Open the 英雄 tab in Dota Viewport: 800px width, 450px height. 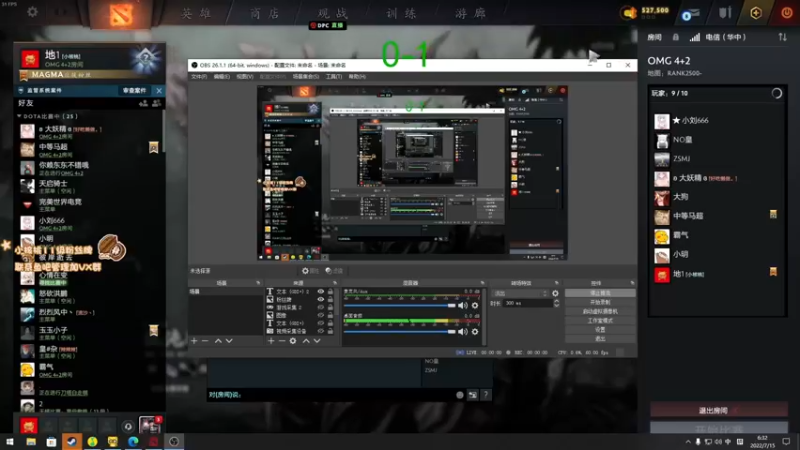[x=196, y=13]
